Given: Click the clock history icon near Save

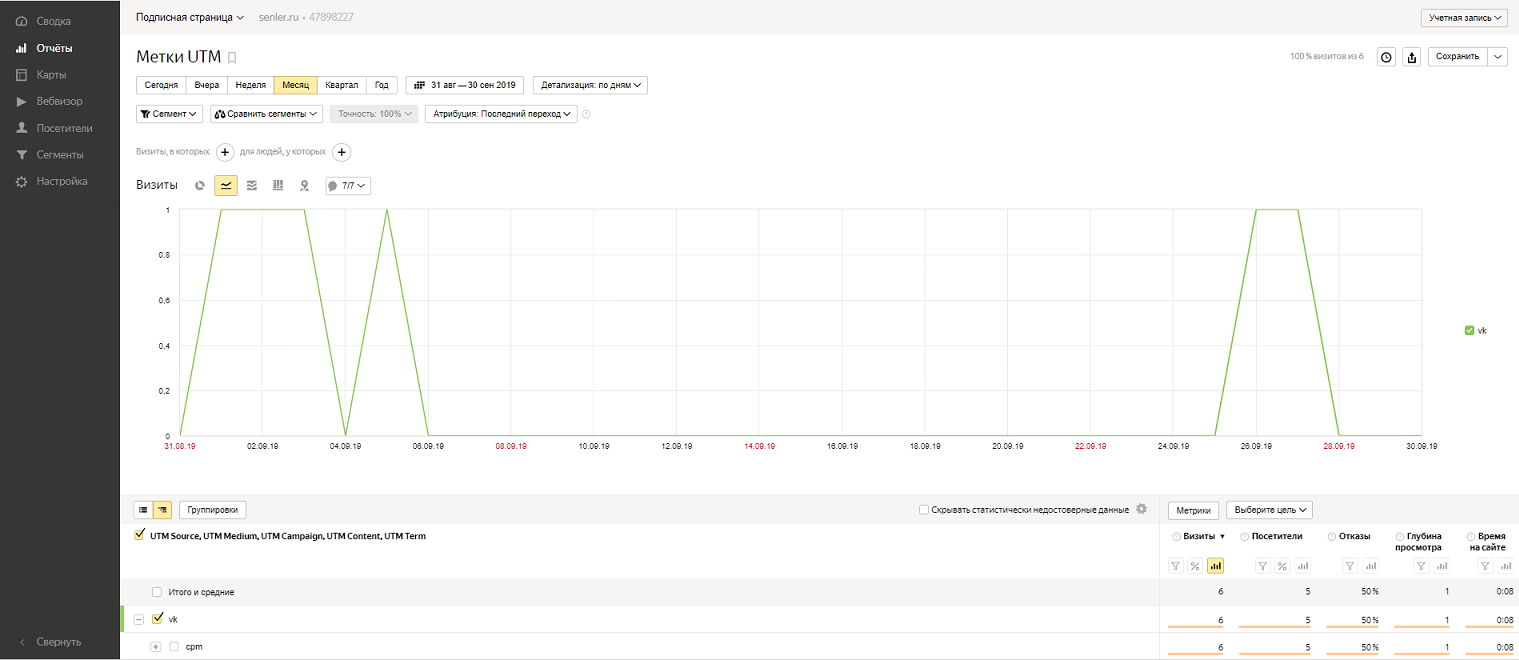Looking at the screenshot, I should pos(1386,57).
